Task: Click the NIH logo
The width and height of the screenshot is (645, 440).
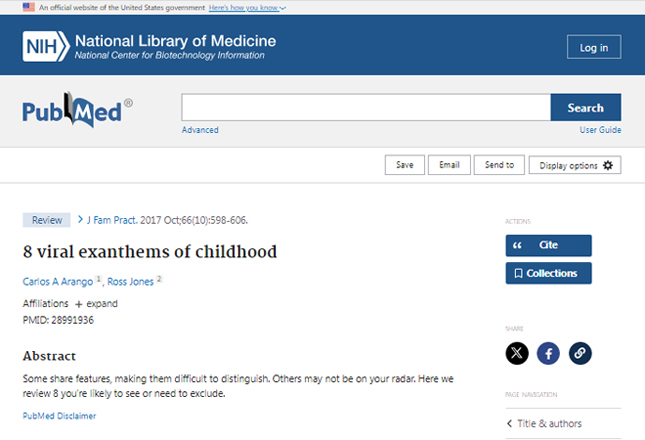Action: [46, 46]
